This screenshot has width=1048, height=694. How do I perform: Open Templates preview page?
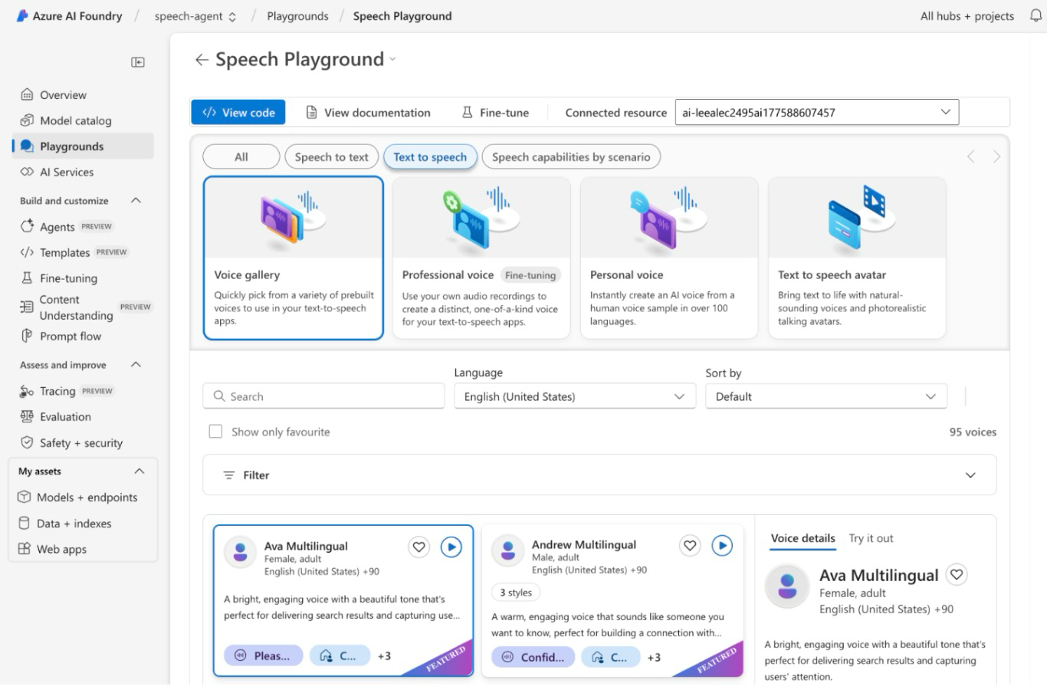(74, 252)
